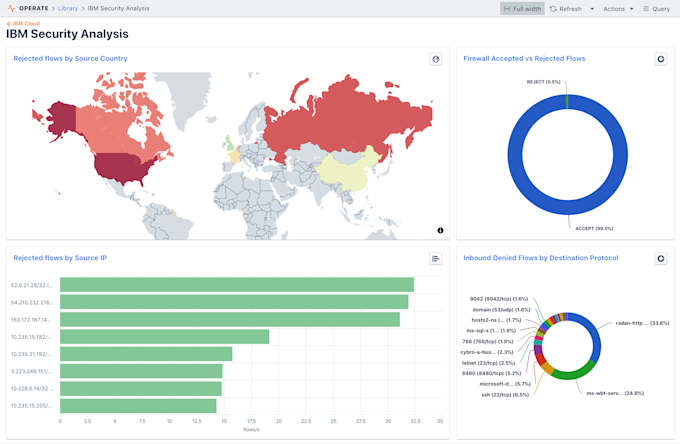Click the 766 (766/tcp) (1.9%) label

(487, 342)
